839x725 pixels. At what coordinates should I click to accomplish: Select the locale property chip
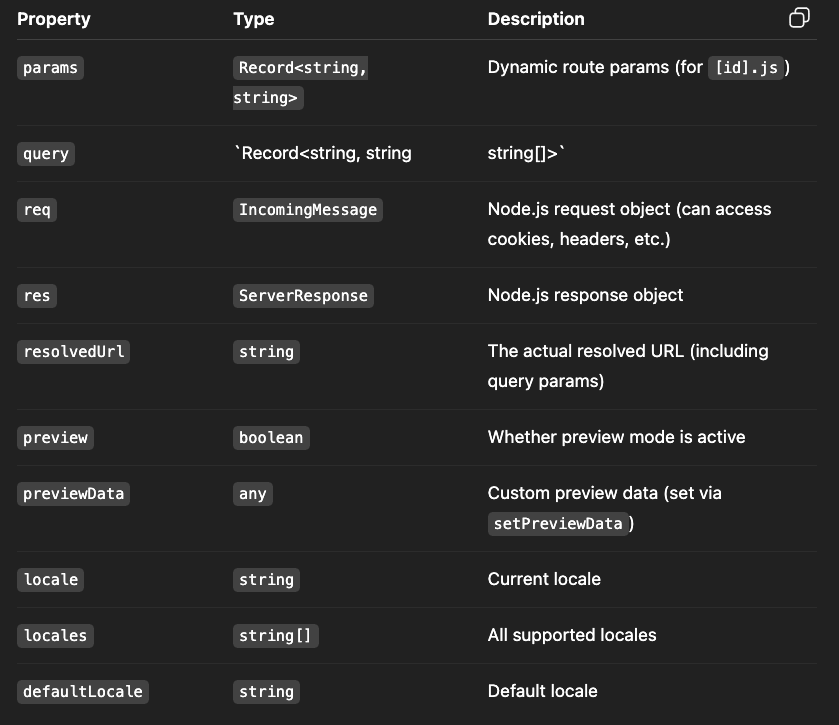point(50,579)
